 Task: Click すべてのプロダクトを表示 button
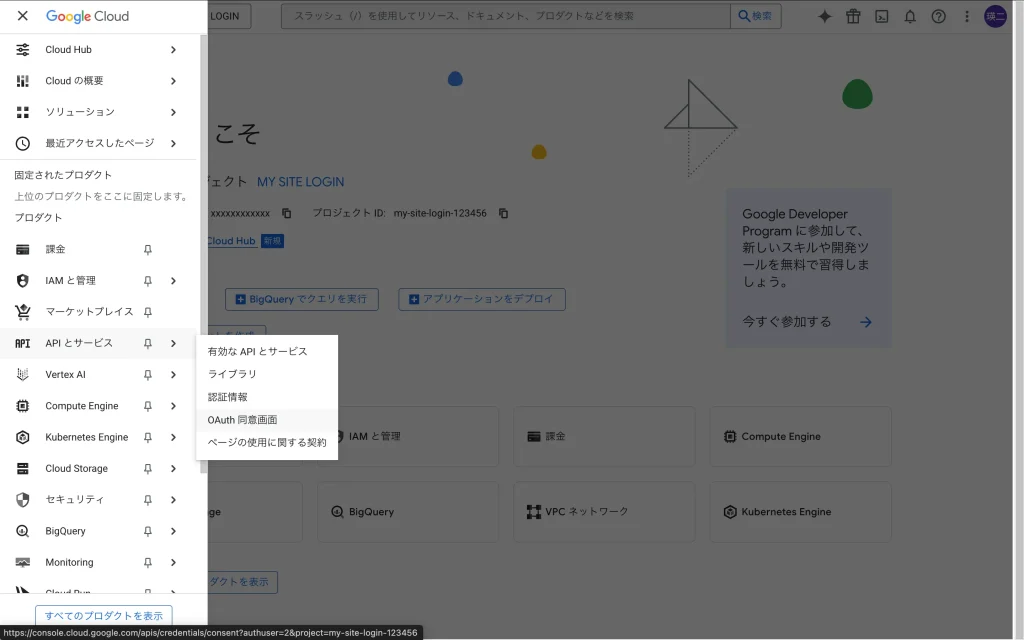coord(104,616)
